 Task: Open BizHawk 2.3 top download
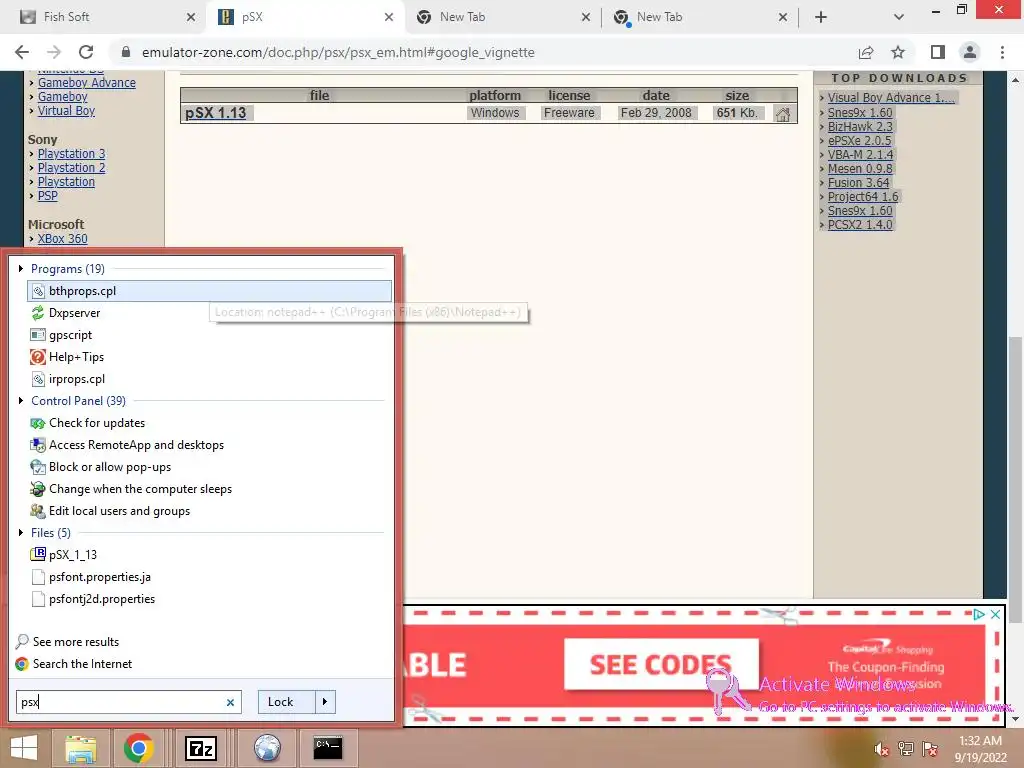(860, 127)
